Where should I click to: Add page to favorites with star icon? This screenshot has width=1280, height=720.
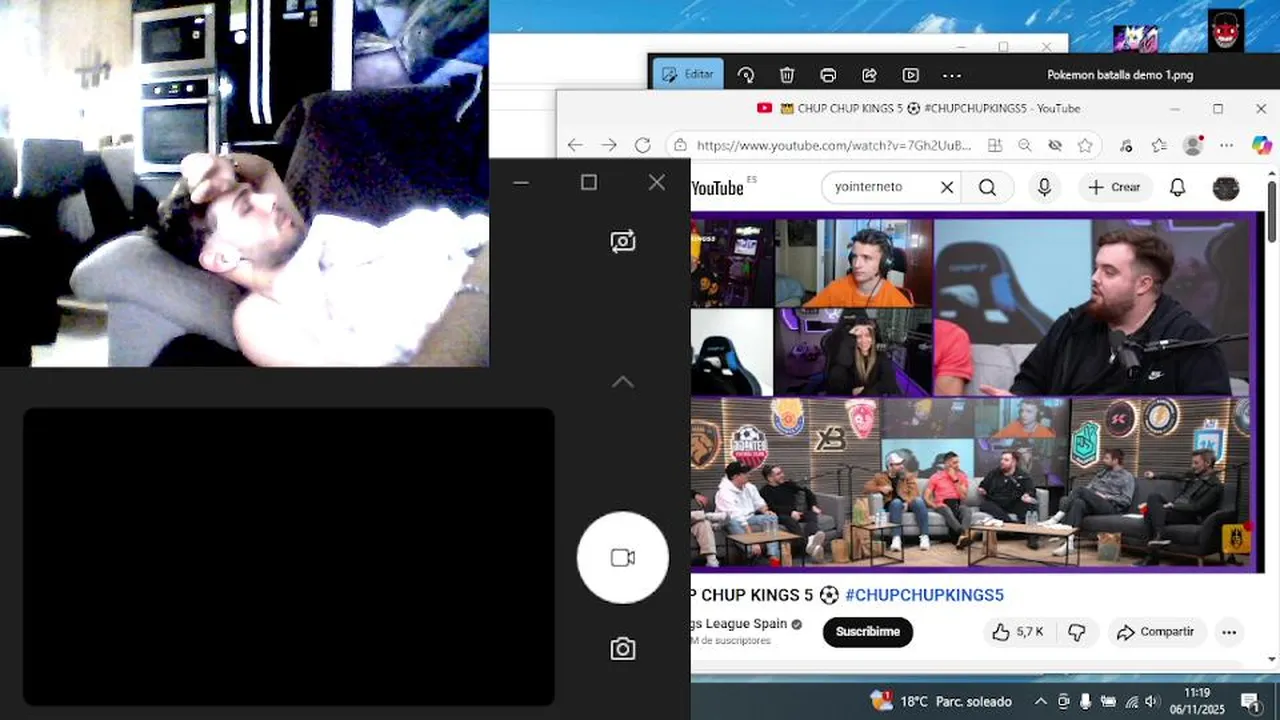click(1085, 145)
